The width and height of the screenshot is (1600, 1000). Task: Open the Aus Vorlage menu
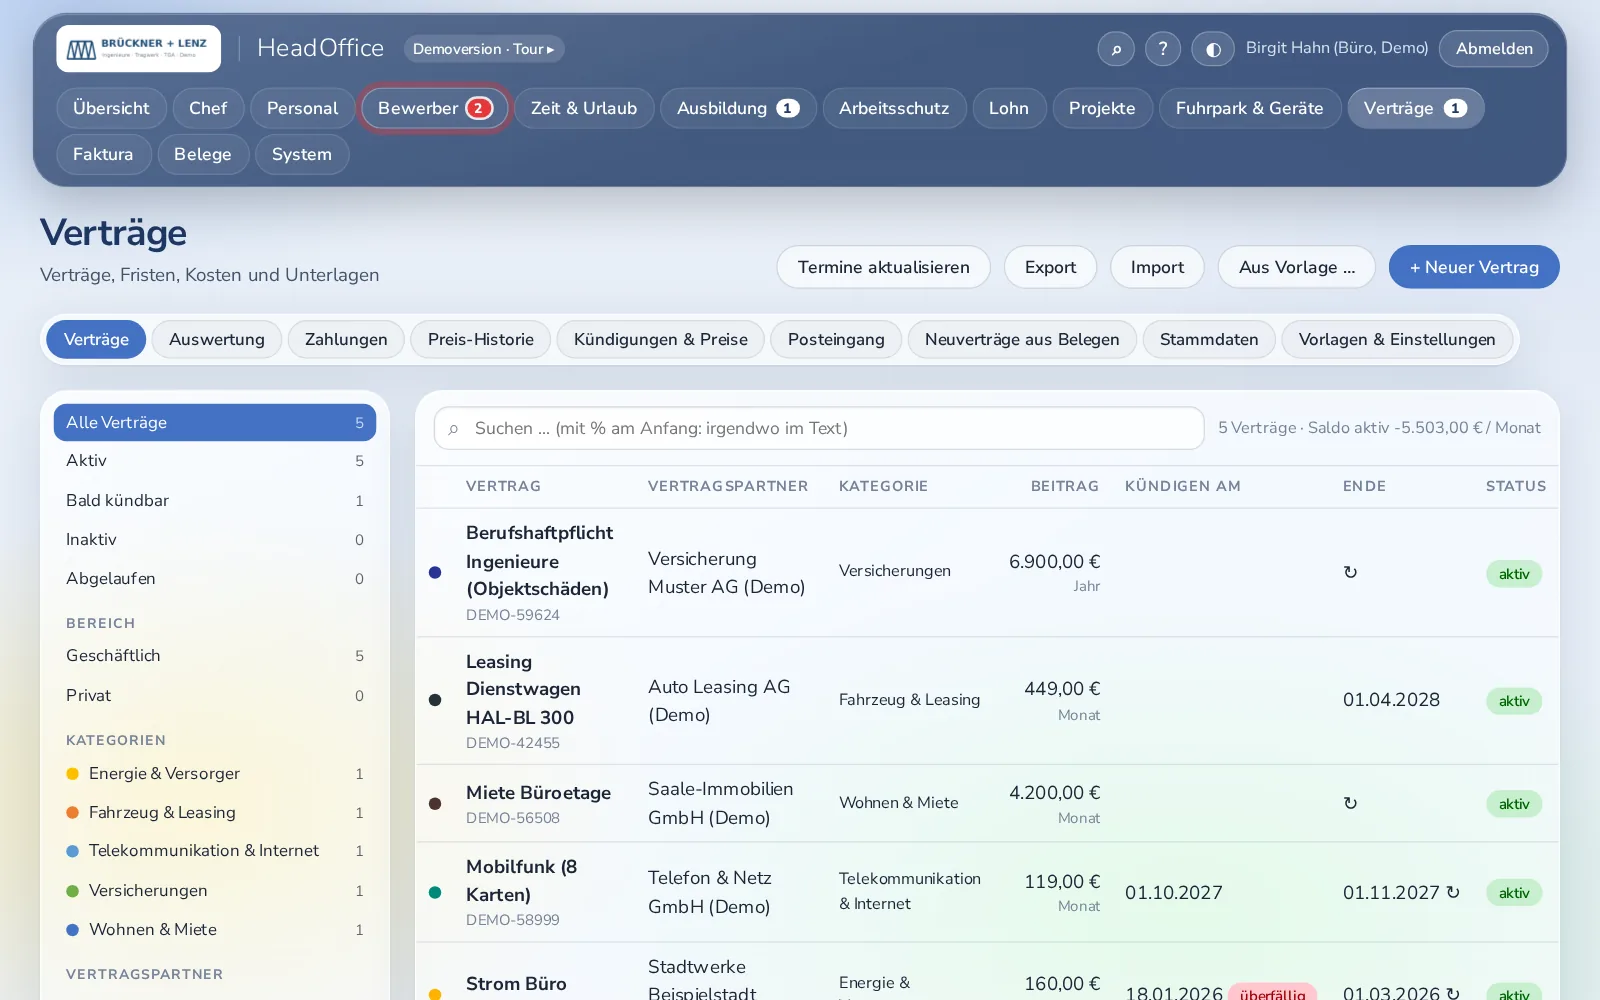[x=1296, y=267]
